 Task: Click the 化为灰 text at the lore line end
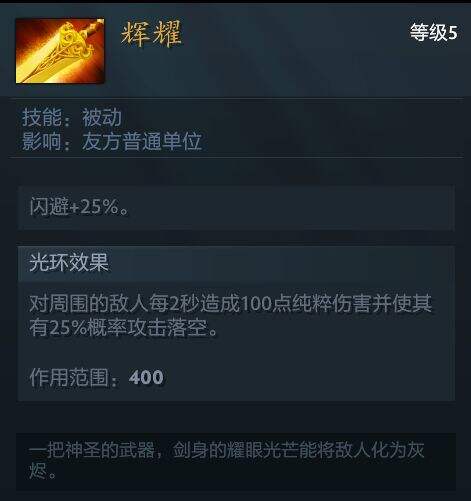pos(398,450)
